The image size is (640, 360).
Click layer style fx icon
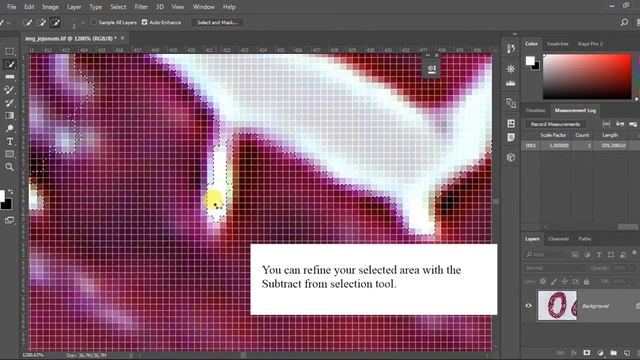(x=573, y=353)
